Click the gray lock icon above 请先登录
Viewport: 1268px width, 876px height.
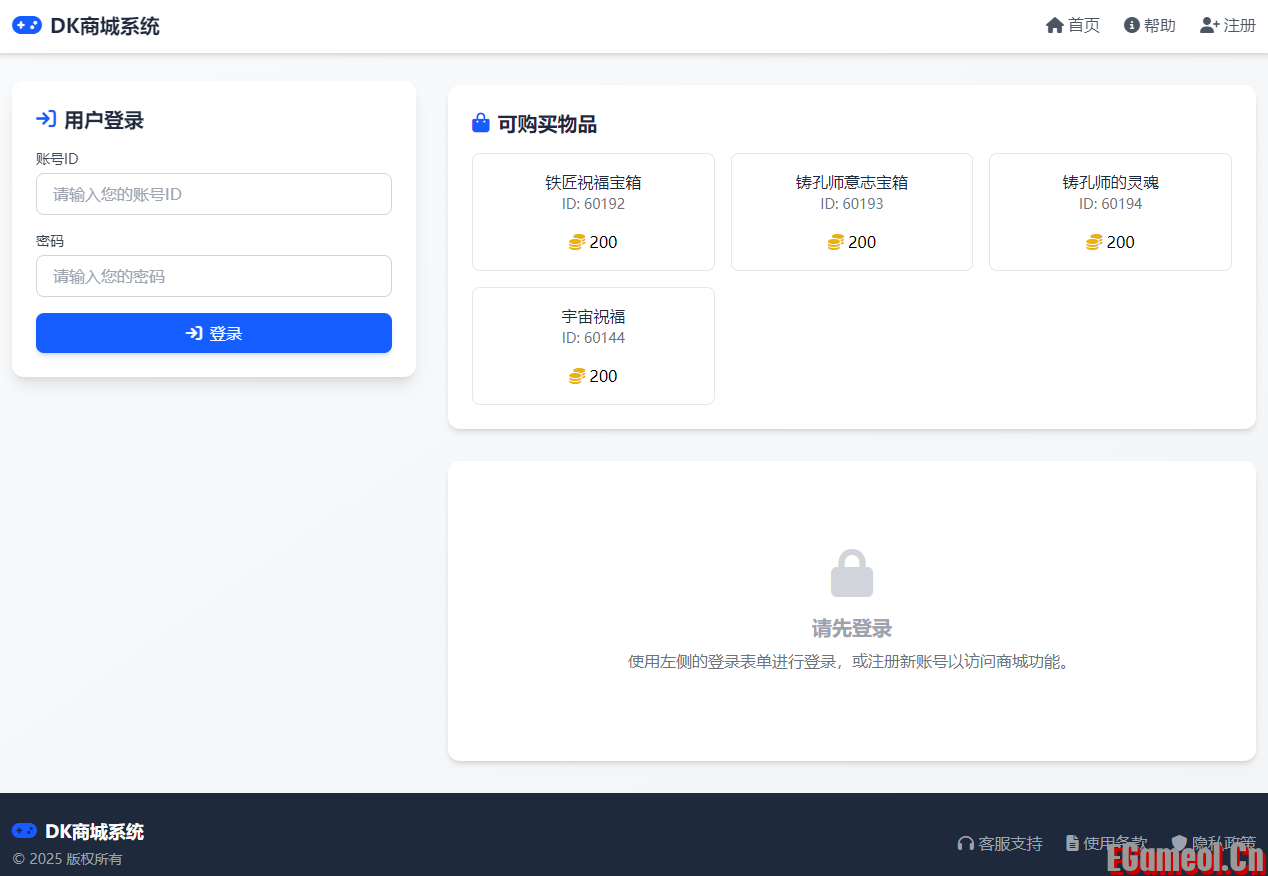[x=851, y=572]
